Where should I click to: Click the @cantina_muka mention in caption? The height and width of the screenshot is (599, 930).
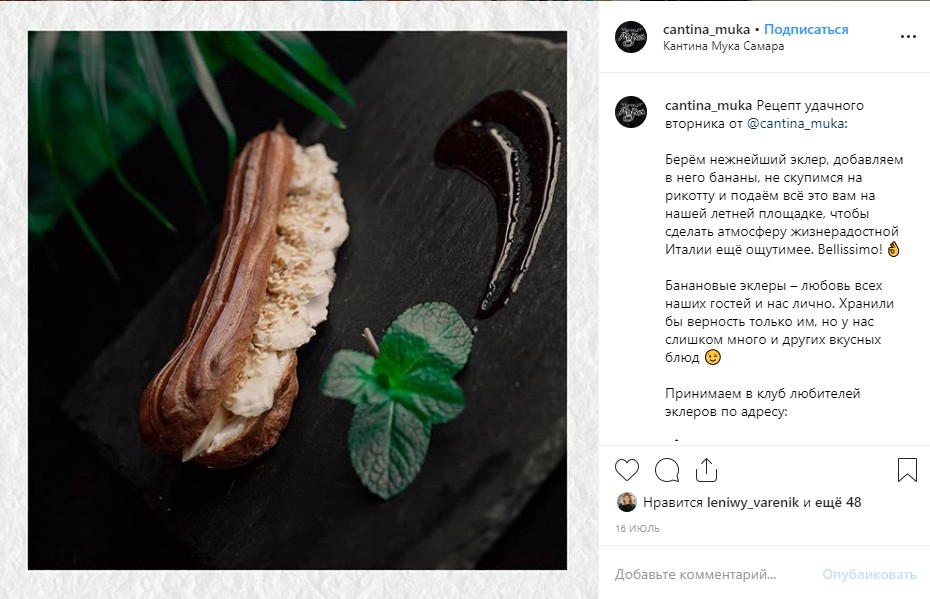tap(795, 123)
